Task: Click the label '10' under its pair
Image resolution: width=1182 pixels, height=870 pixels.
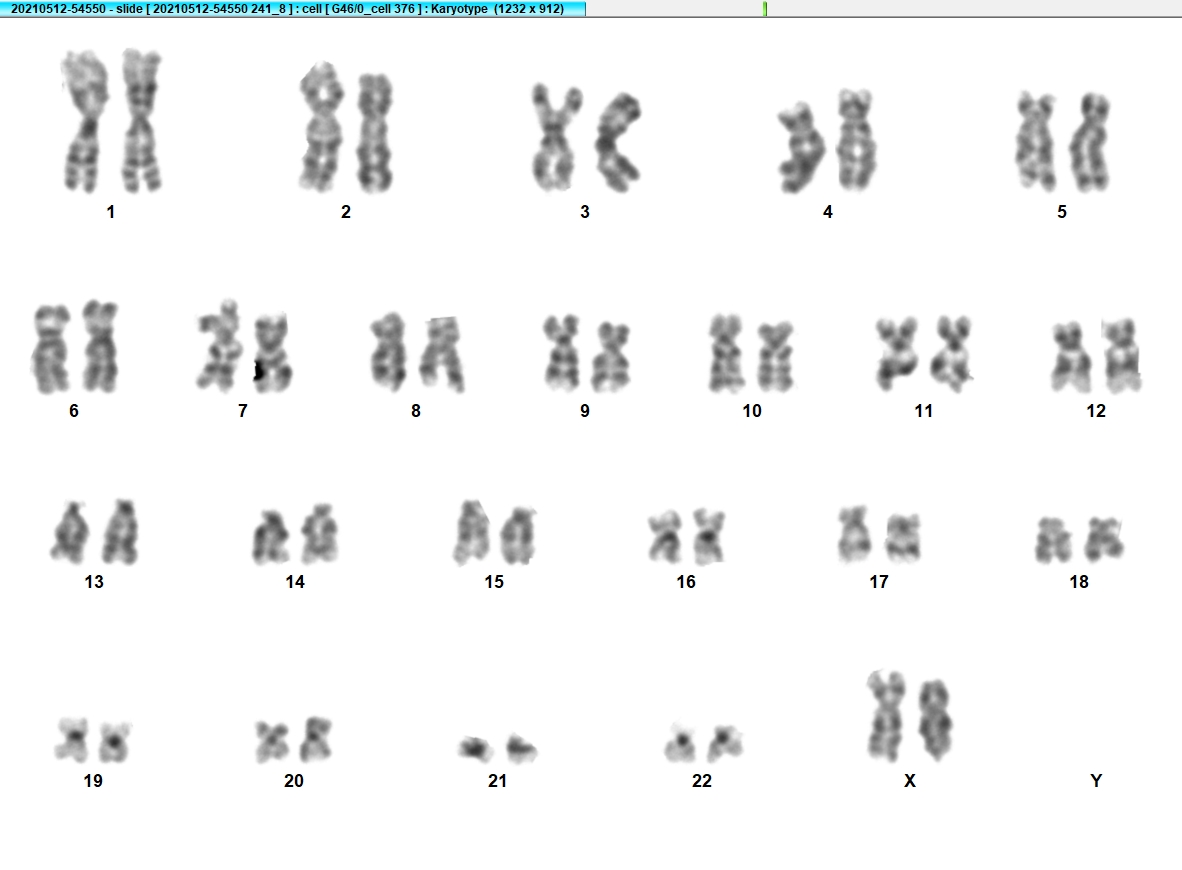Action: tap(752, 411)
